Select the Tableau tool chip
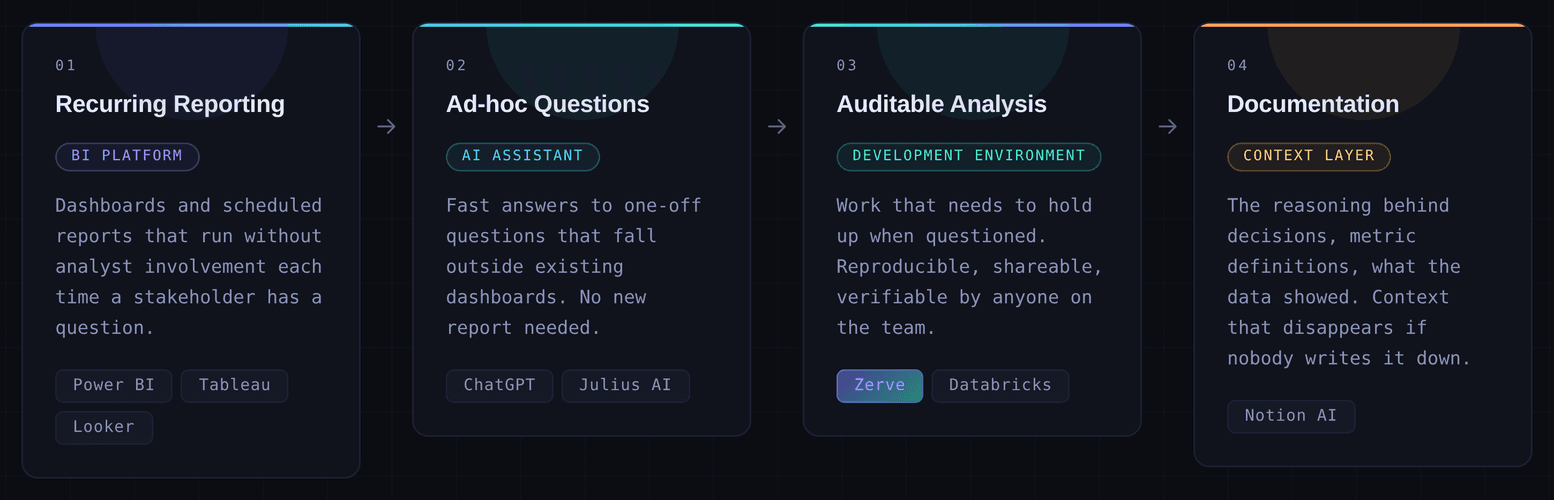The image size is (1554, 500). [x=234, y=386]
